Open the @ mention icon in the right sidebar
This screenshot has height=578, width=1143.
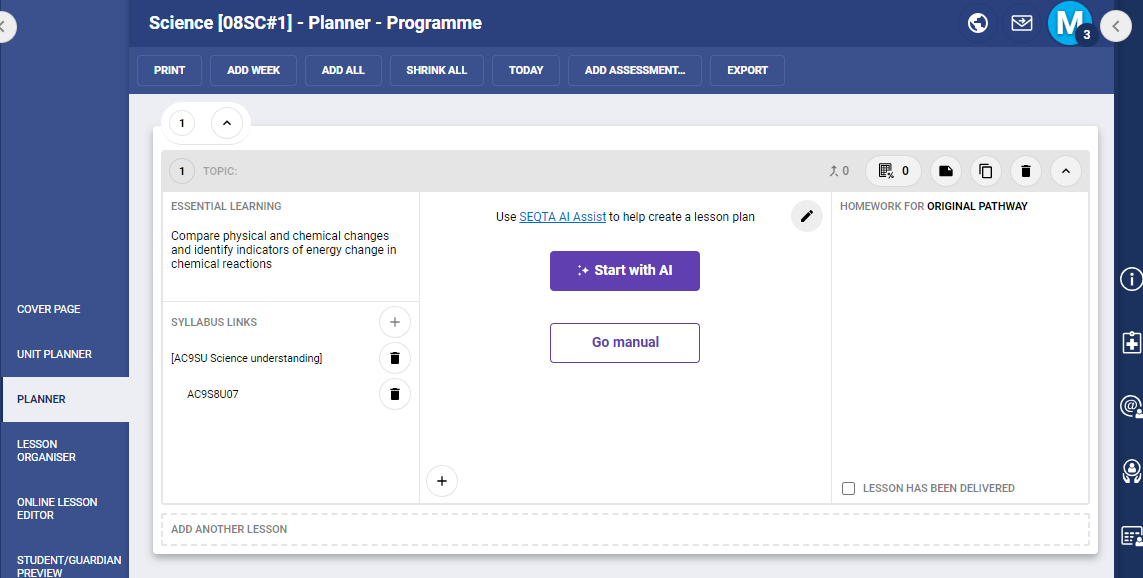tap(1131, 406)
